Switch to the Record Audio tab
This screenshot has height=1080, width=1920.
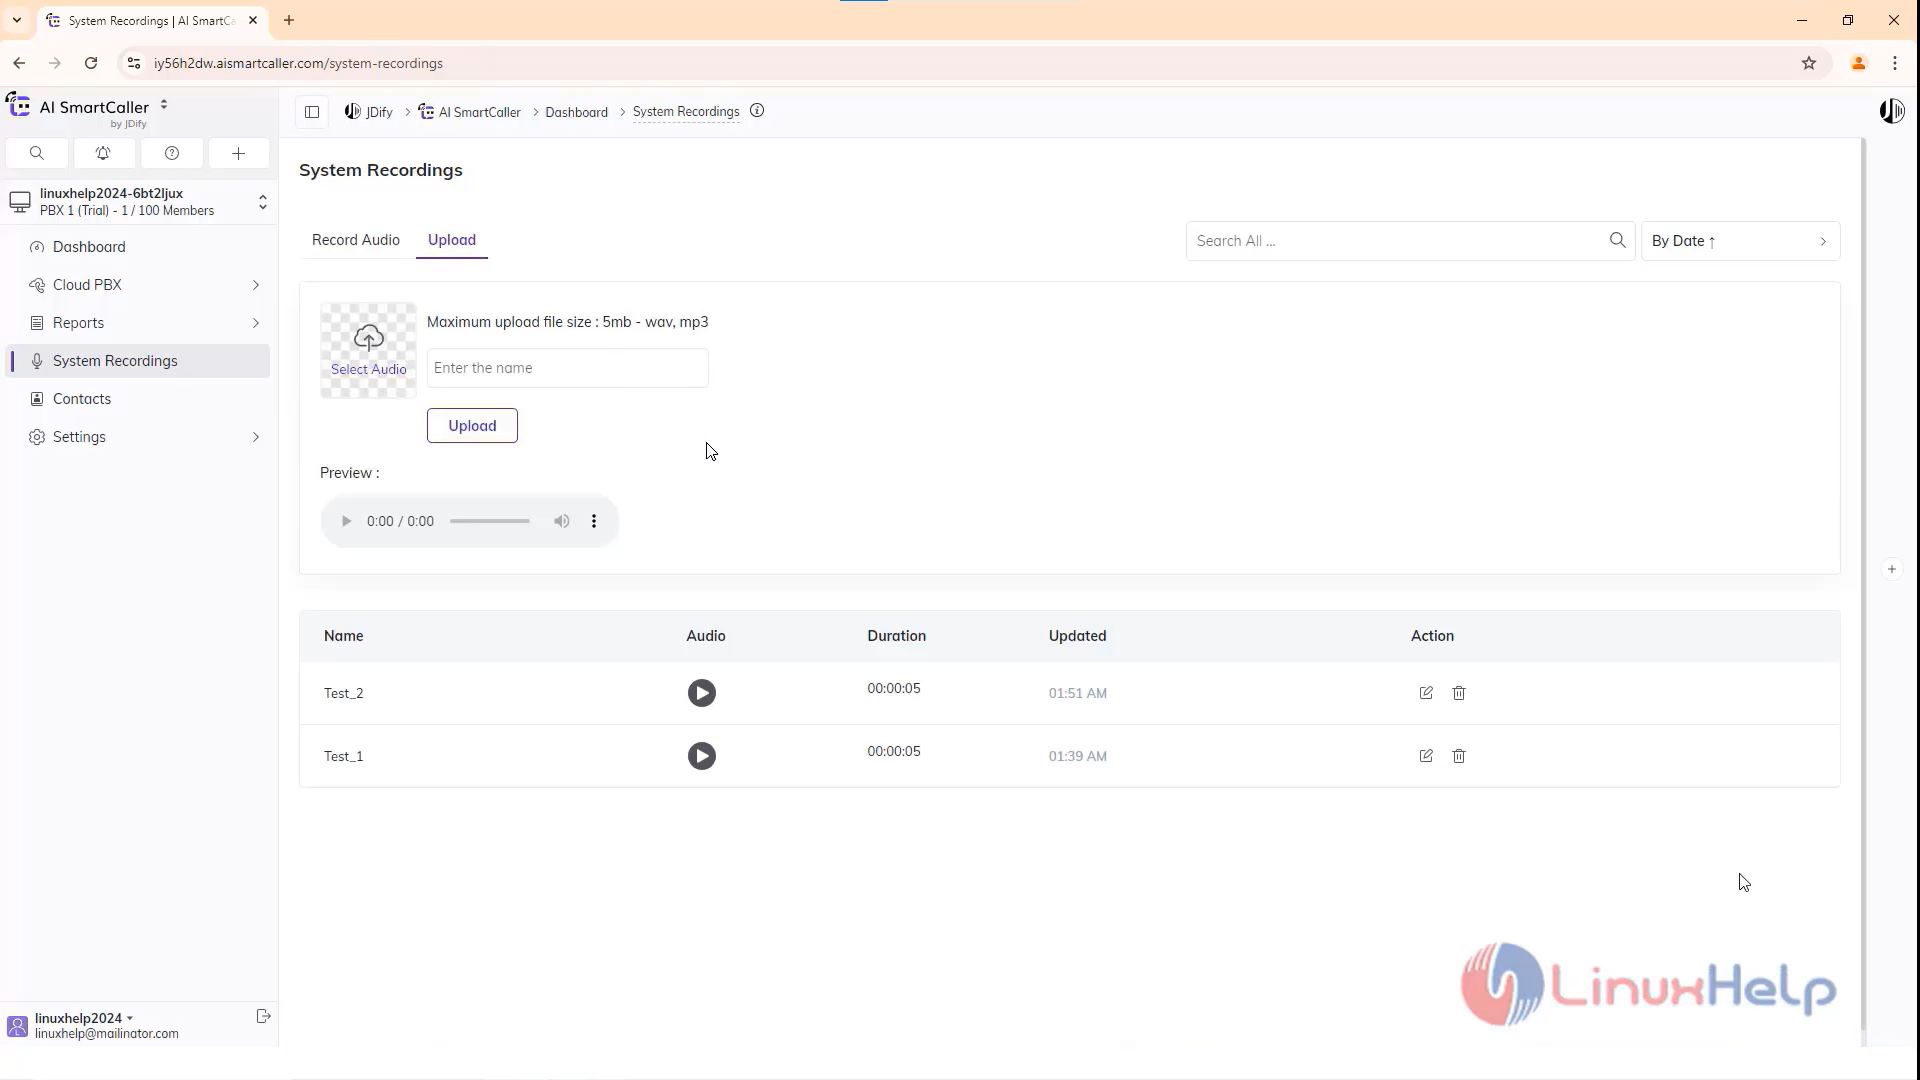click(355, 240)
